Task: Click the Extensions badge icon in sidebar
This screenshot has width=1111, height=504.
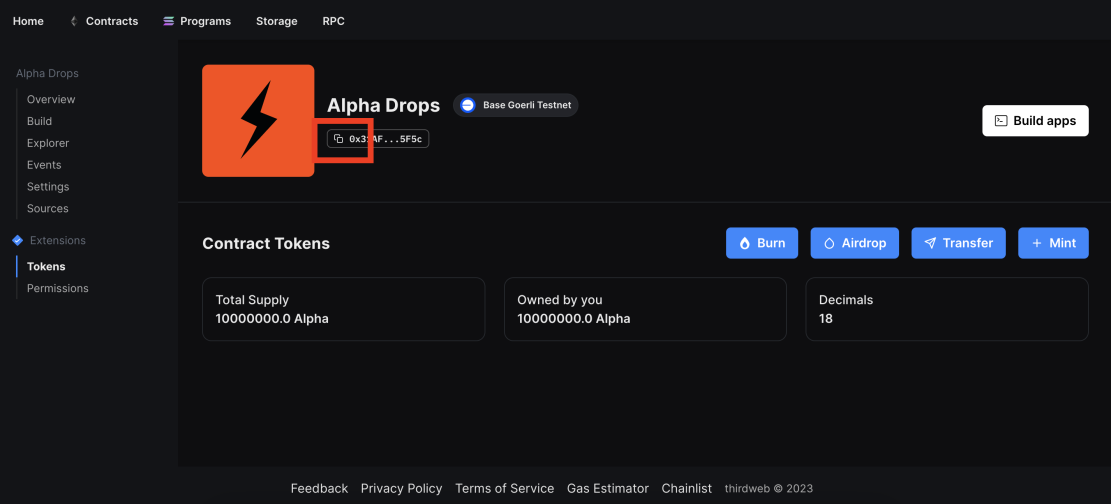Action: (18, 240)
